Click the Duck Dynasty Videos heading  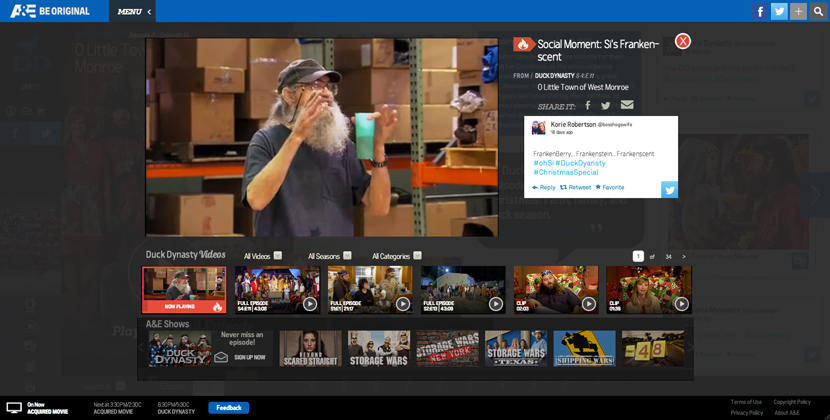tap(185, 255)
